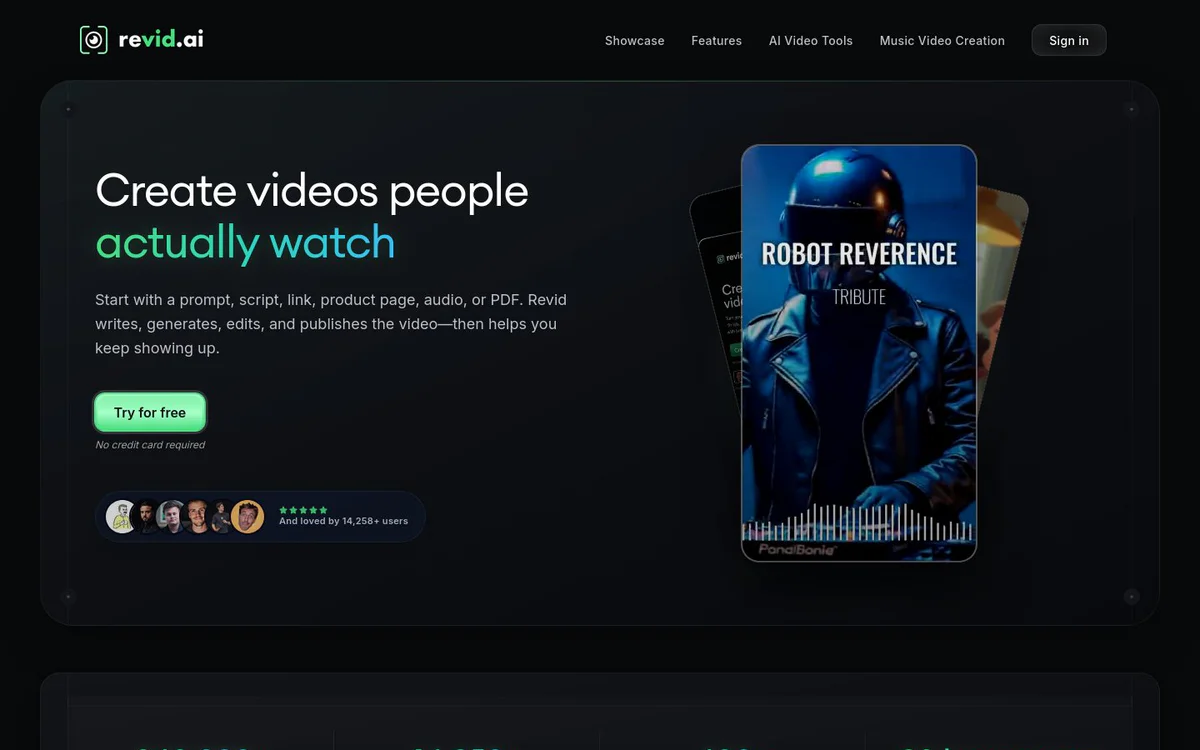Click the 'actually watch' gradient heading
Image resolution: width=1200 pixels, height=750 pixels.
click(245, 243)
